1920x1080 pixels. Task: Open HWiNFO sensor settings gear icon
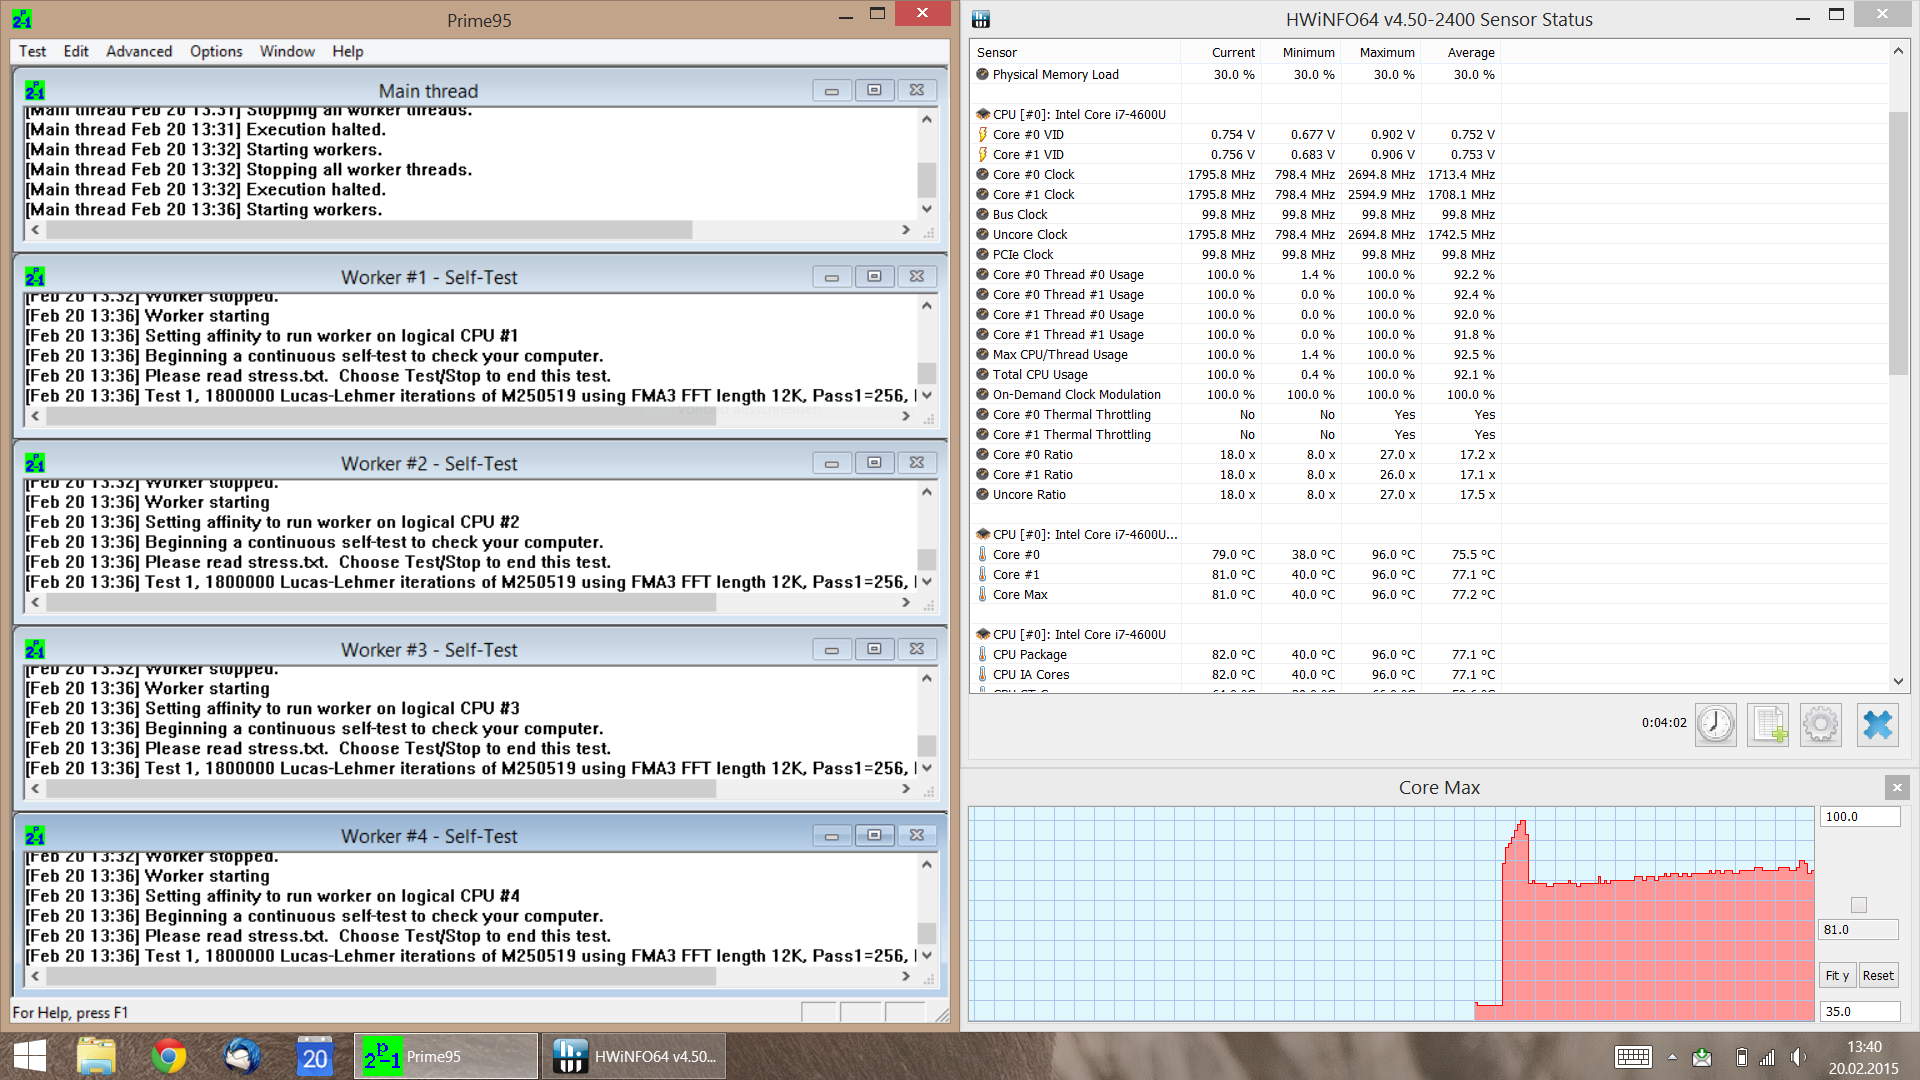1820,724
